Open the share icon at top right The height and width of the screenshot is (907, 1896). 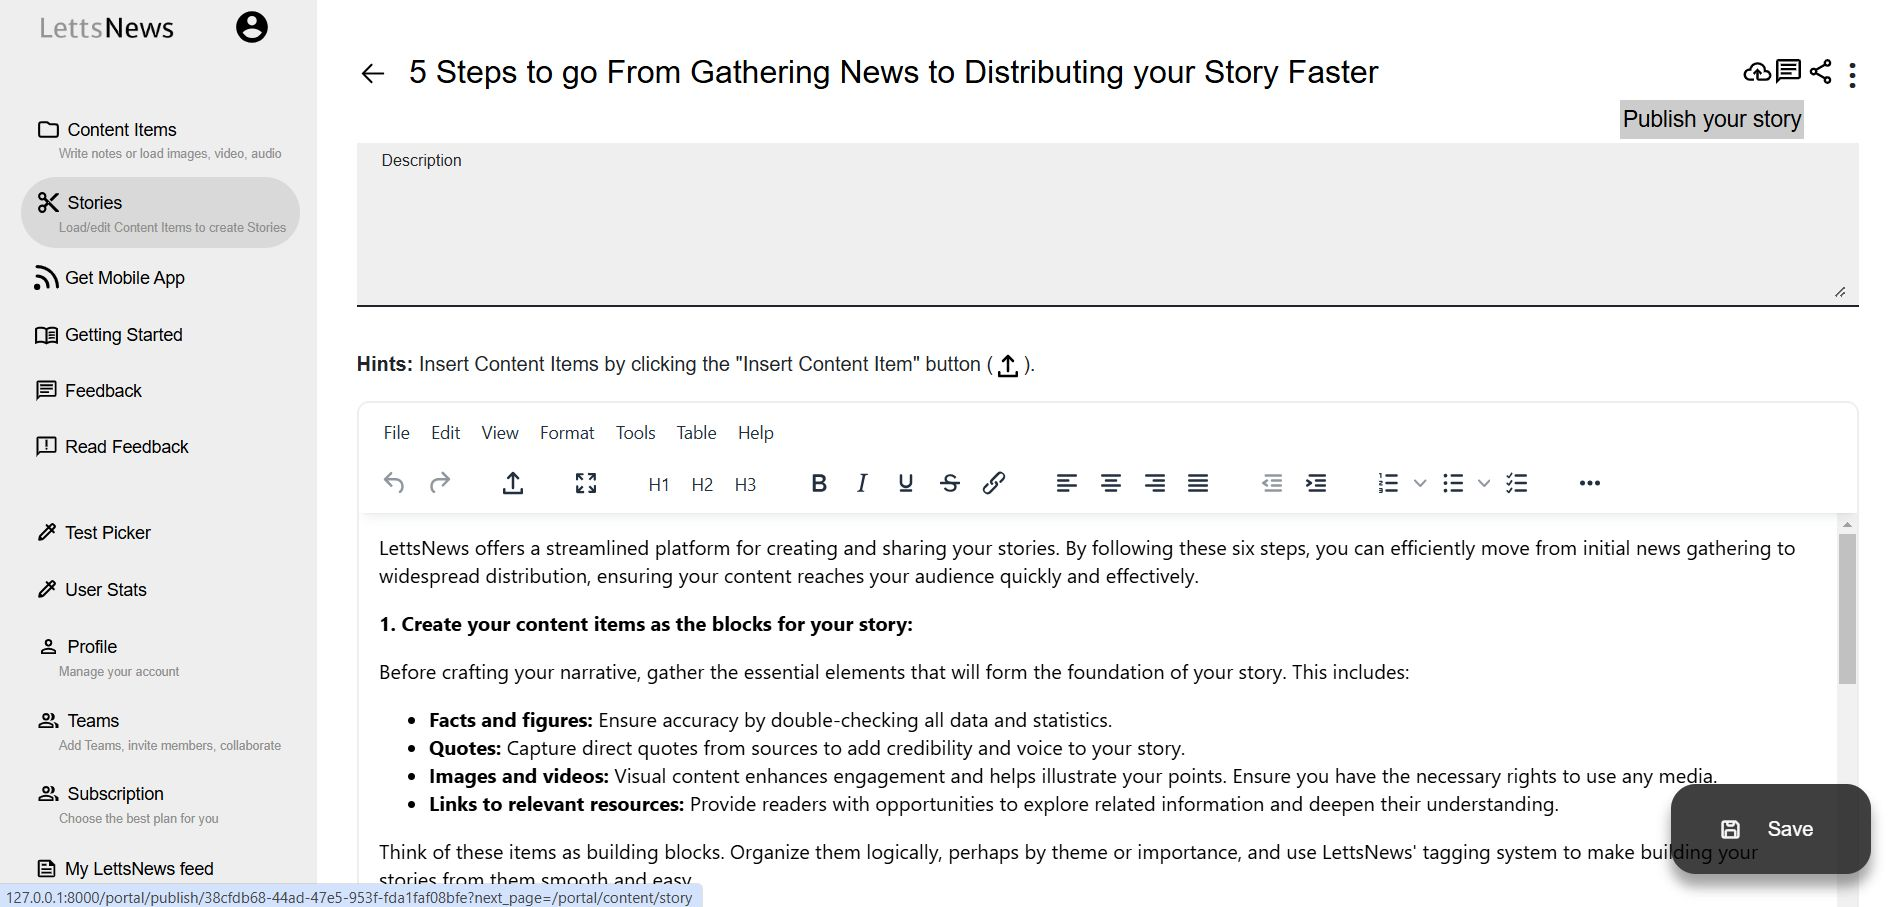[1821, 72]
